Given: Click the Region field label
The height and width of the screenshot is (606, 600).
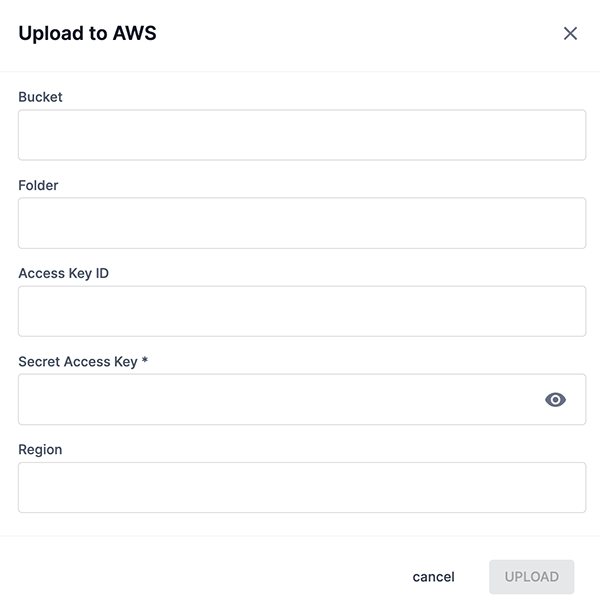Looking at the screenshot, I should [x=40, y=450].
